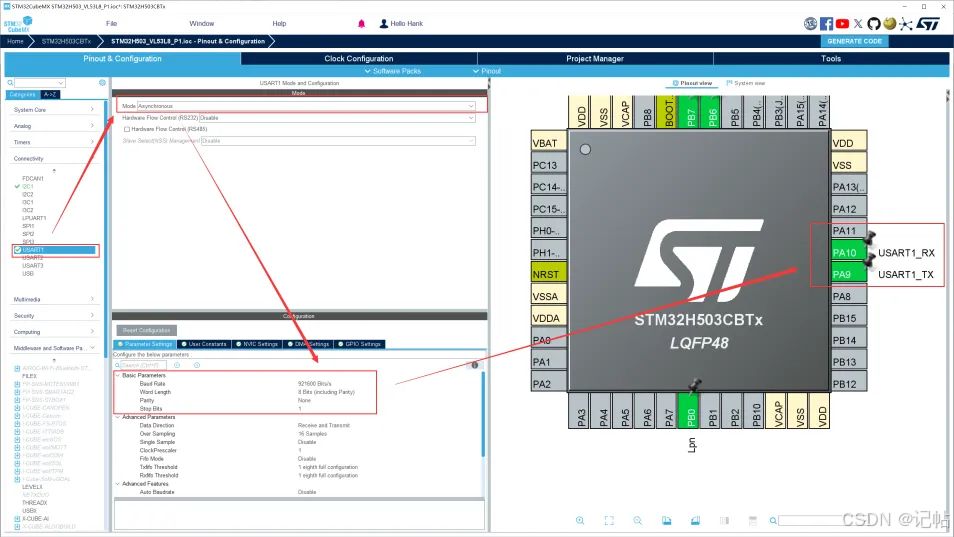Click the ST logo icon top right
Screen dimensions: 954x537
tap(928, 23)
